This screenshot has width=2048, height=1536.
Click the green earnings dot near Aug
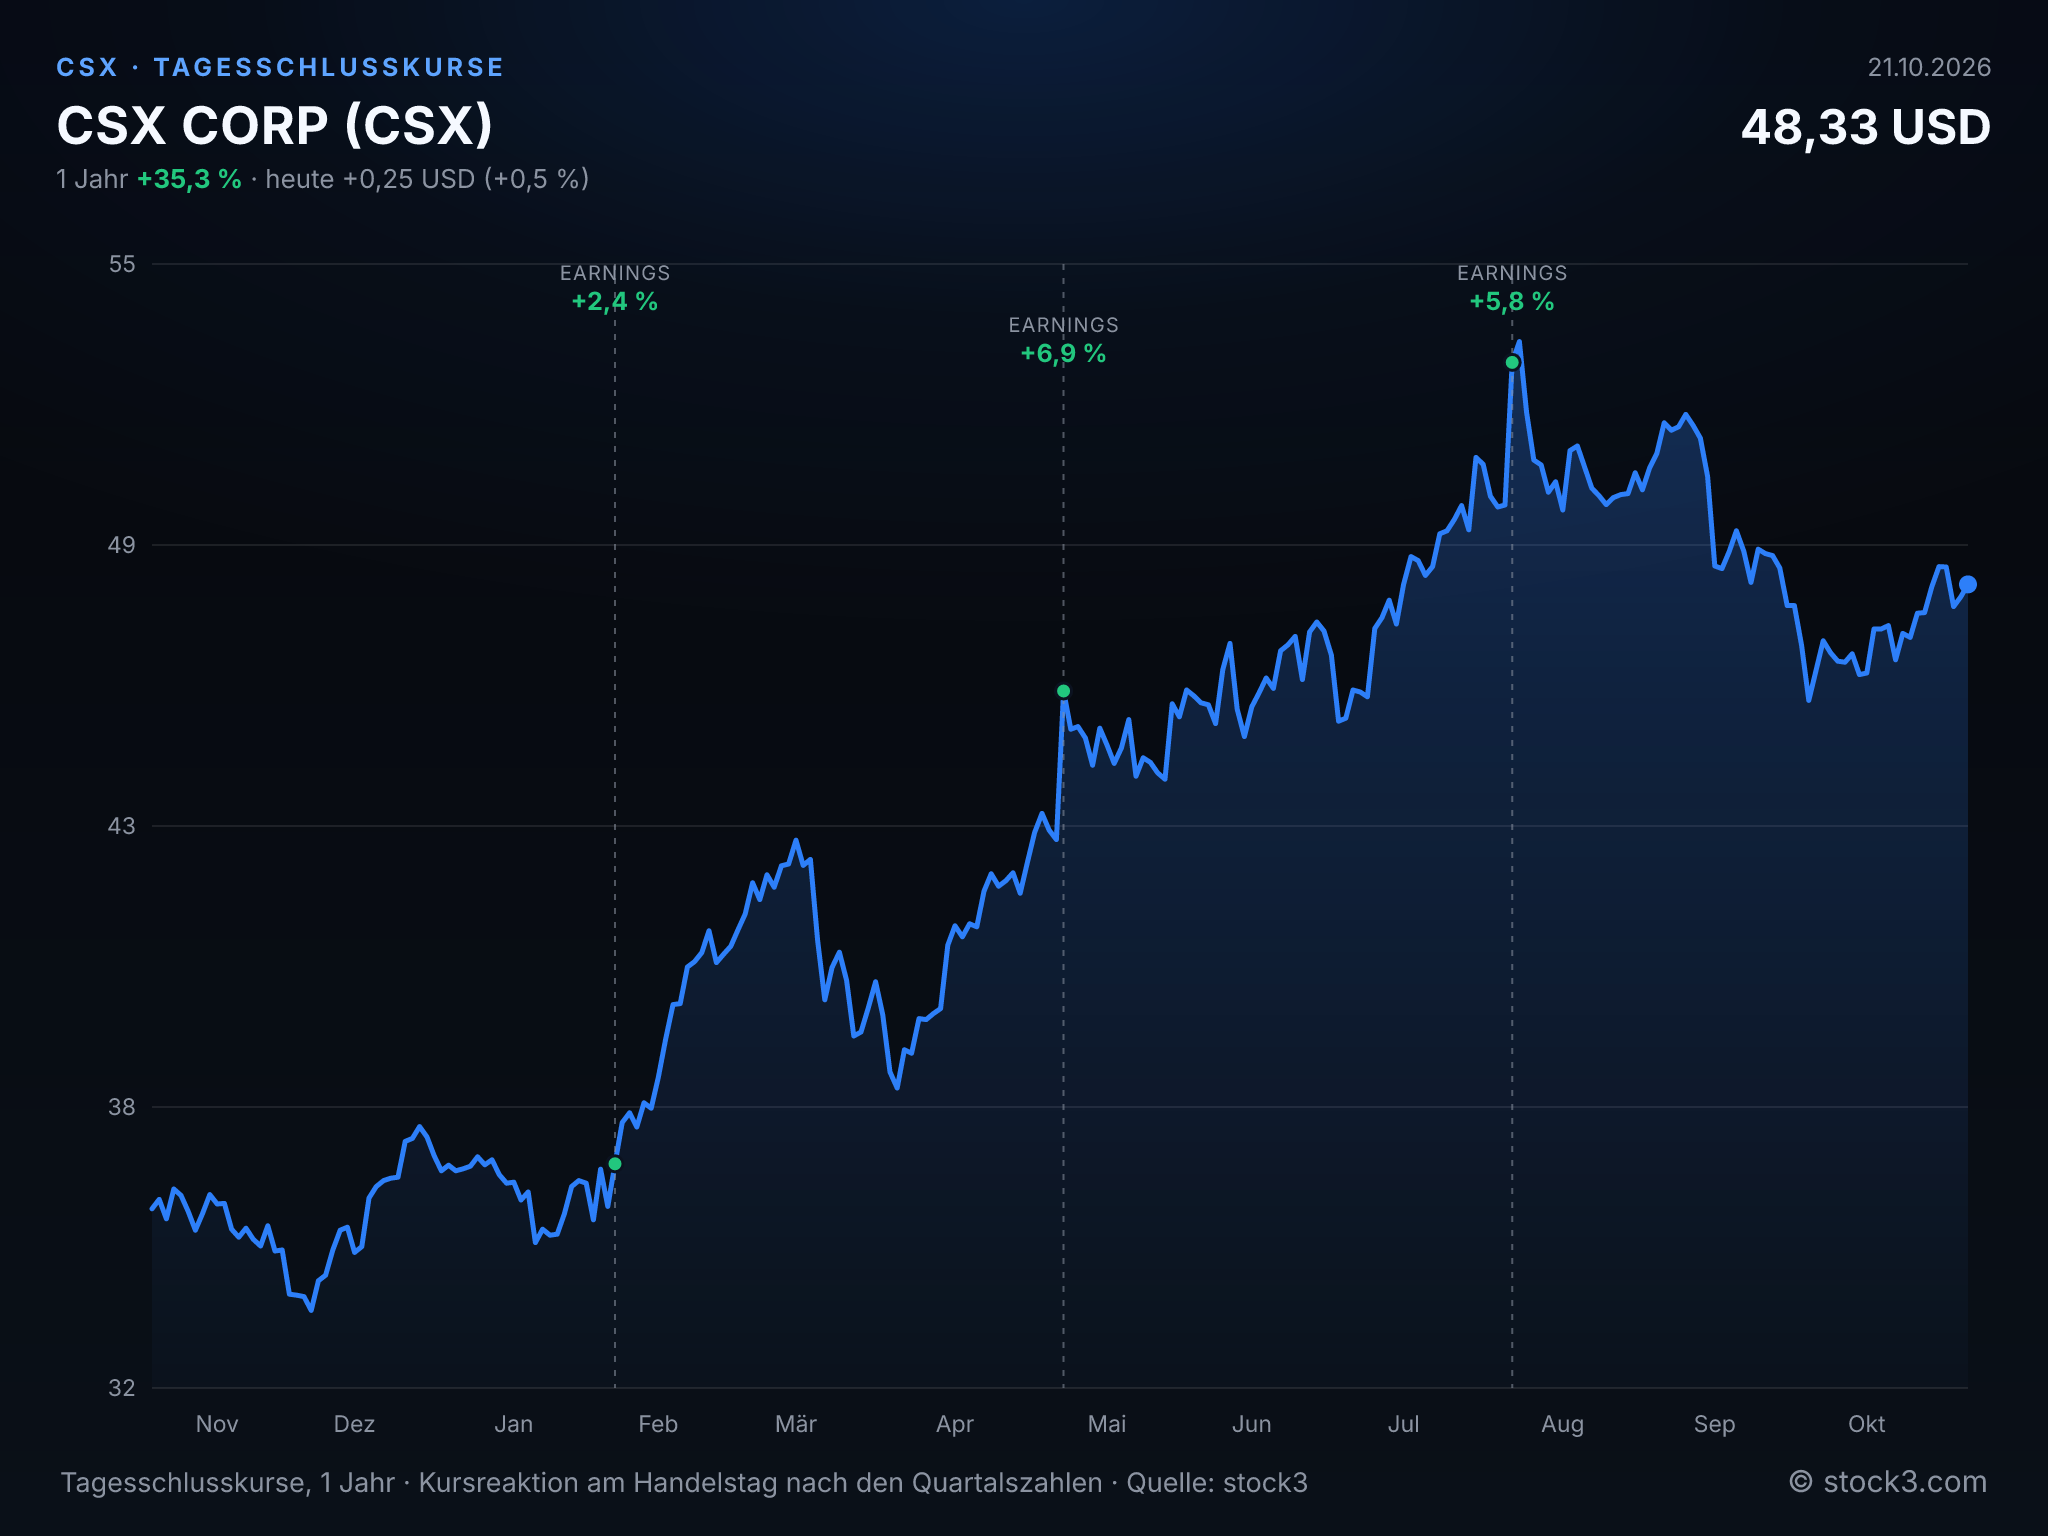pyautogui.click(x=1512, y=362)
